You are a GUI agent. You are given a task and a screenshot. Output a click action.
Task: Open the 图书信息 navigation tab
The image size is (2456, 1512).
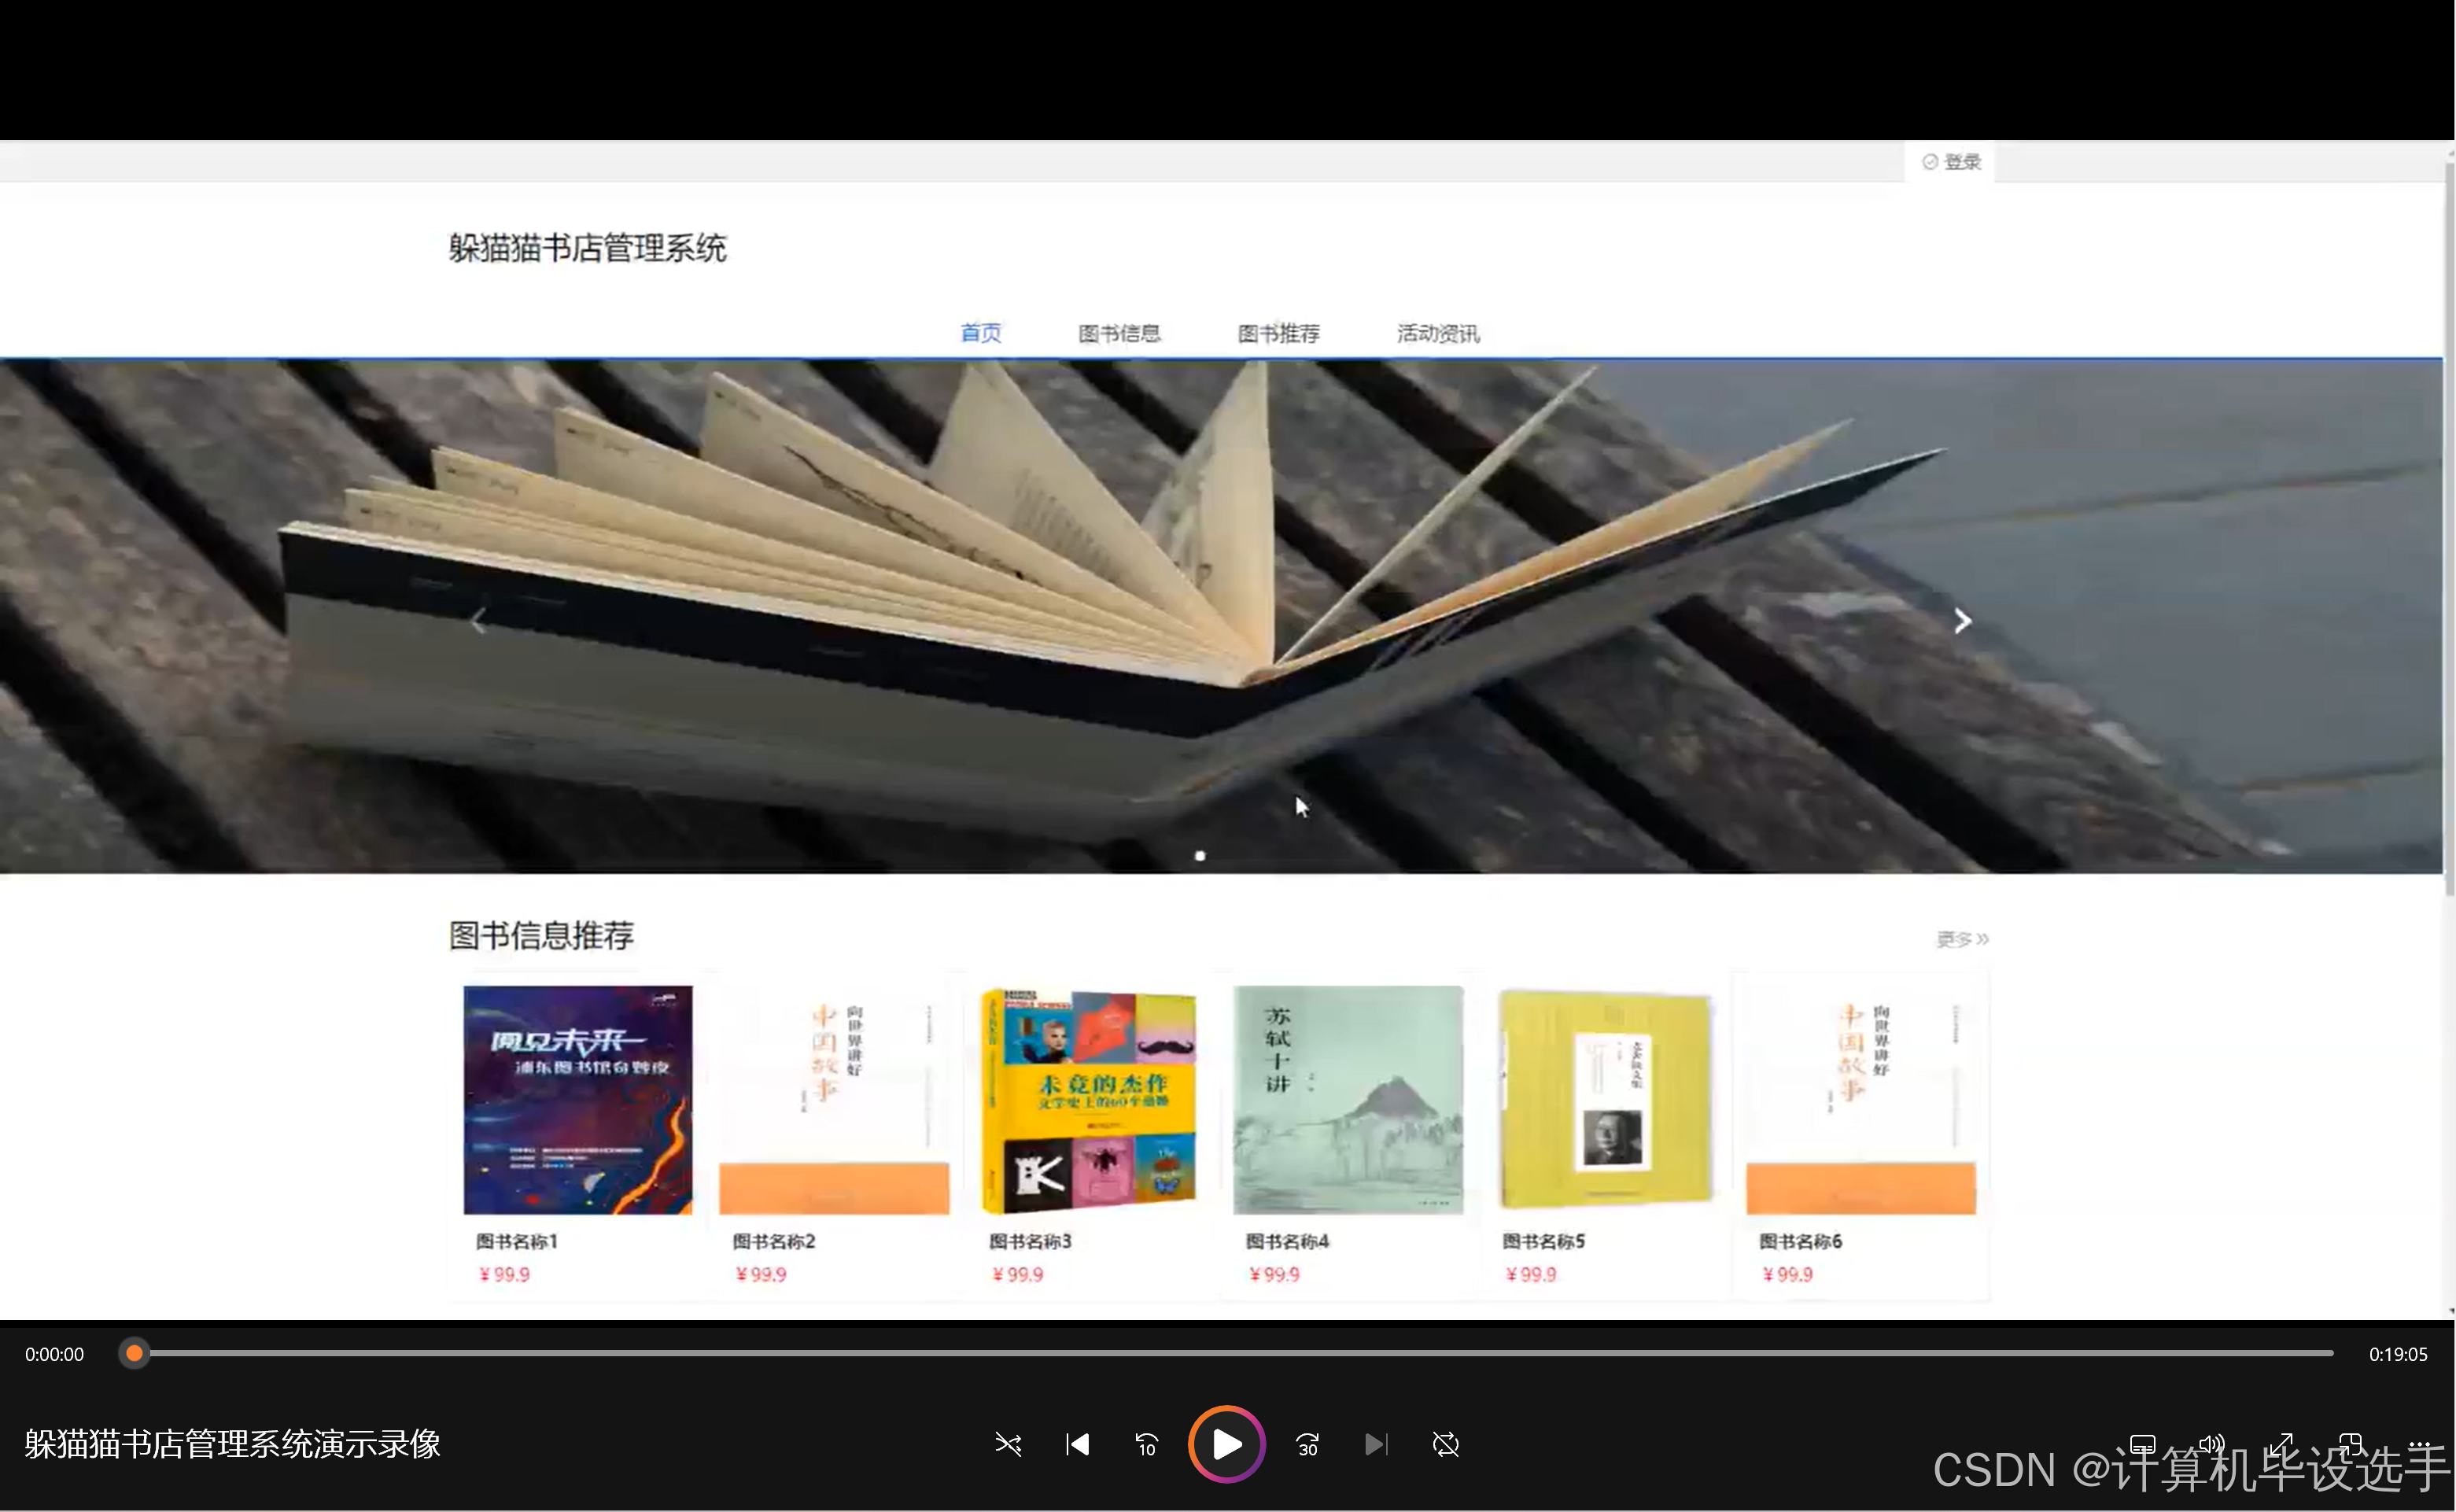[x=1119, y=333]
